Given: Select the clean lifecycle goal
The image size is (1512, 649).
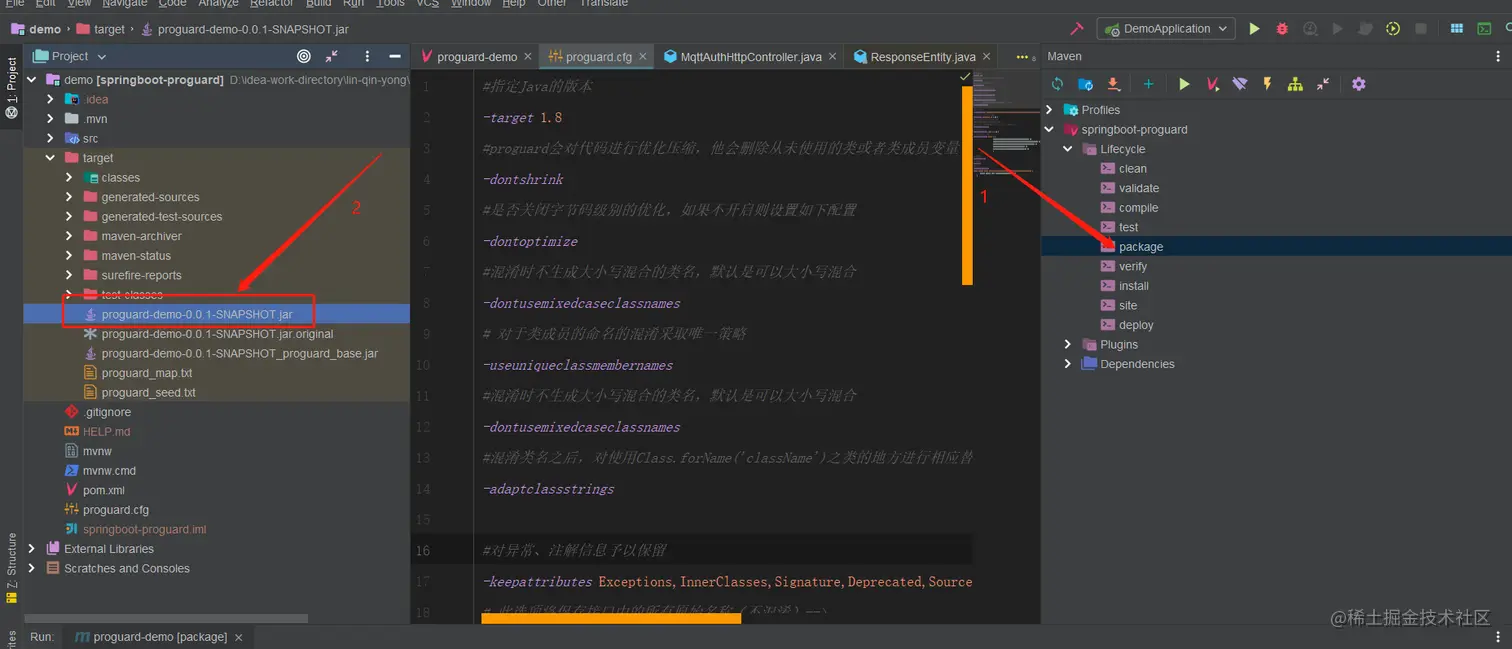Looking at the screenshot, I should [1133, 169].
